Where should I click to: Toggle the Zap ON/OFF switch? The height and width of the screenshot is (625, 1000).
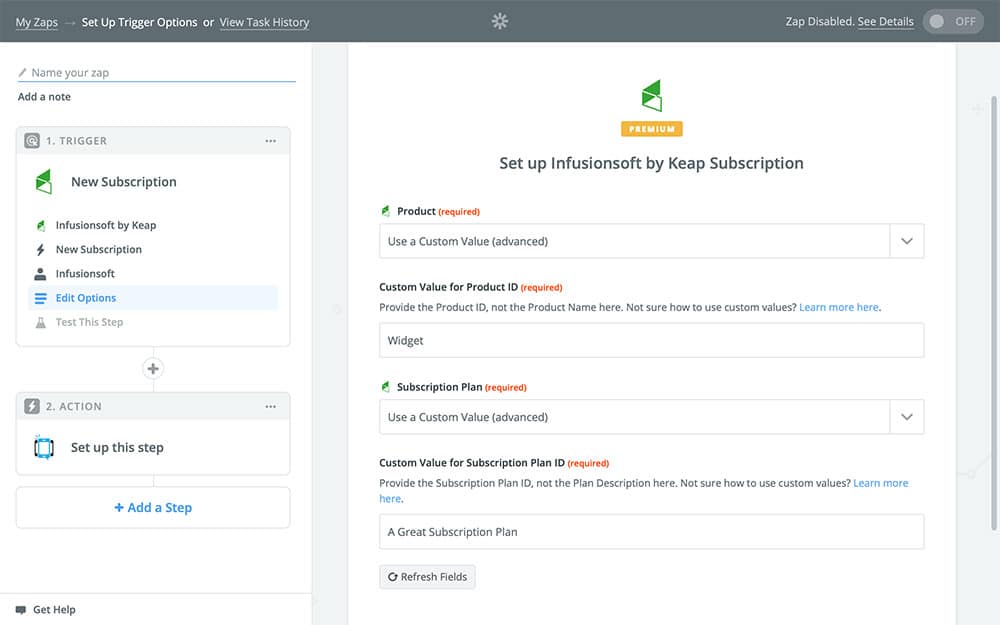(953, 21)
